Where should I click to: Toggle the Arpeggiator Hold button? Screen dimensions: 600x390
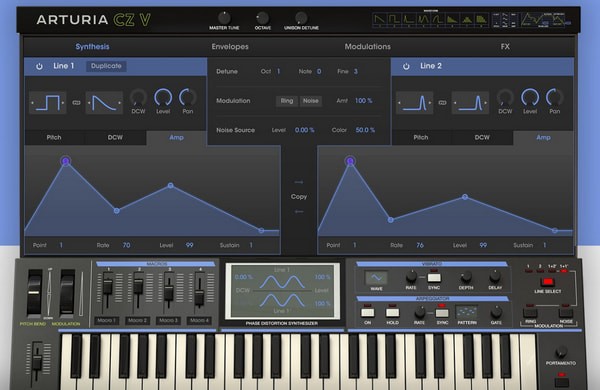(x=392, y=313)
